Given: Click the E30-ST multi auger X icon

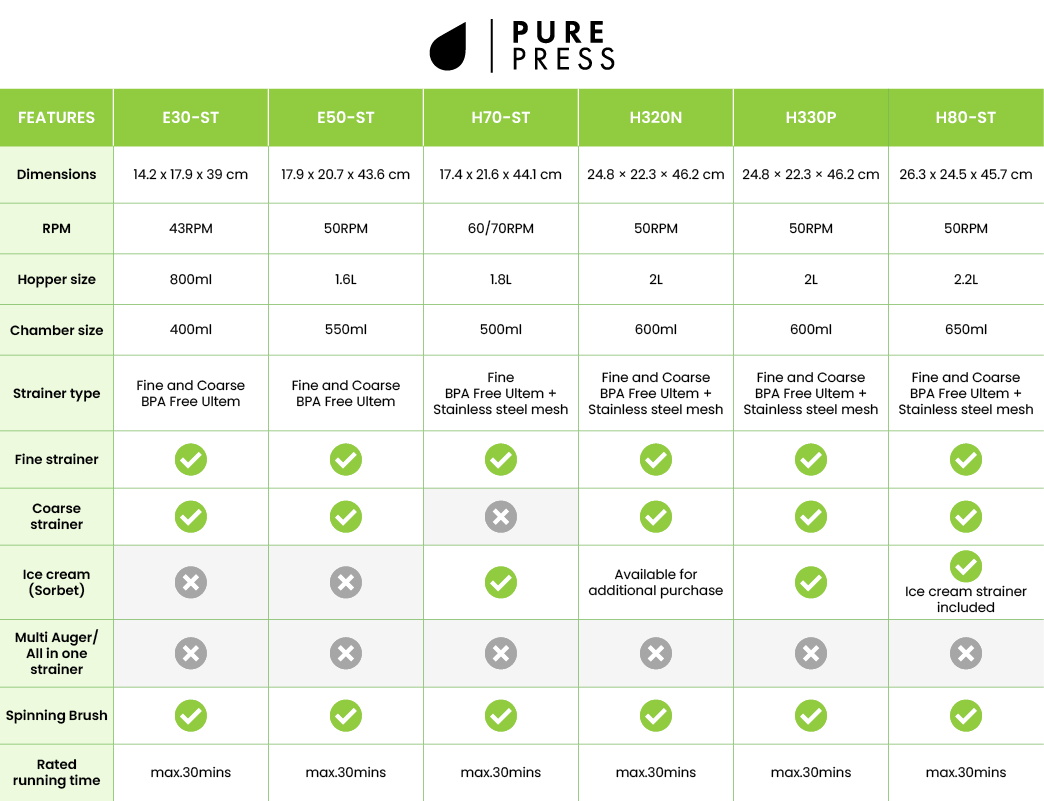Looking at the screenshot, I should click(191, 654).
